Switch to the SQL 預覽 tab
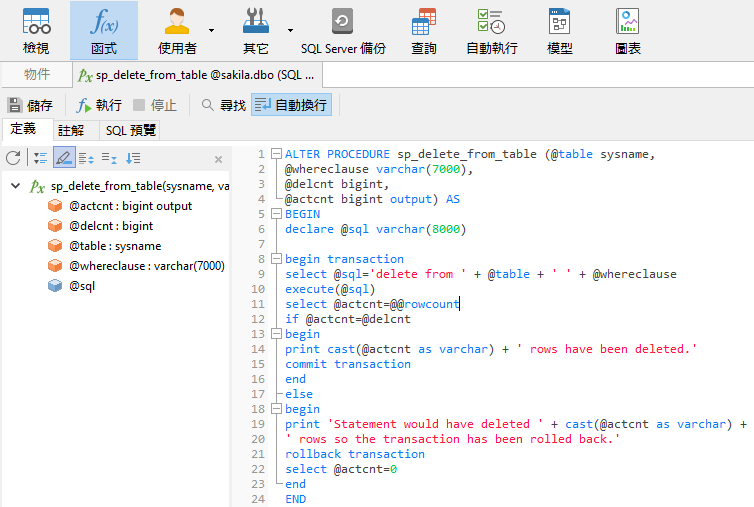The width and height of the screenshot is (754, 507). pos(131,130)
